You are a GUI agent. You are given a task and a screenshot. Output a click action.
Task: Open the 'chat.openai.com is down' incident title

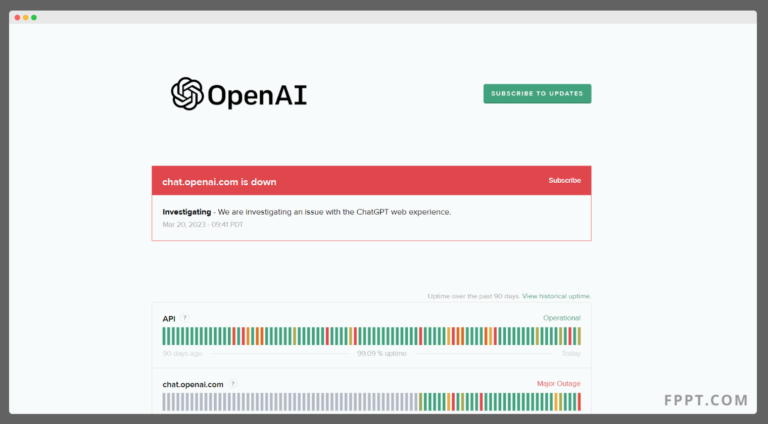pyautogui.click(x=219, y=182)
